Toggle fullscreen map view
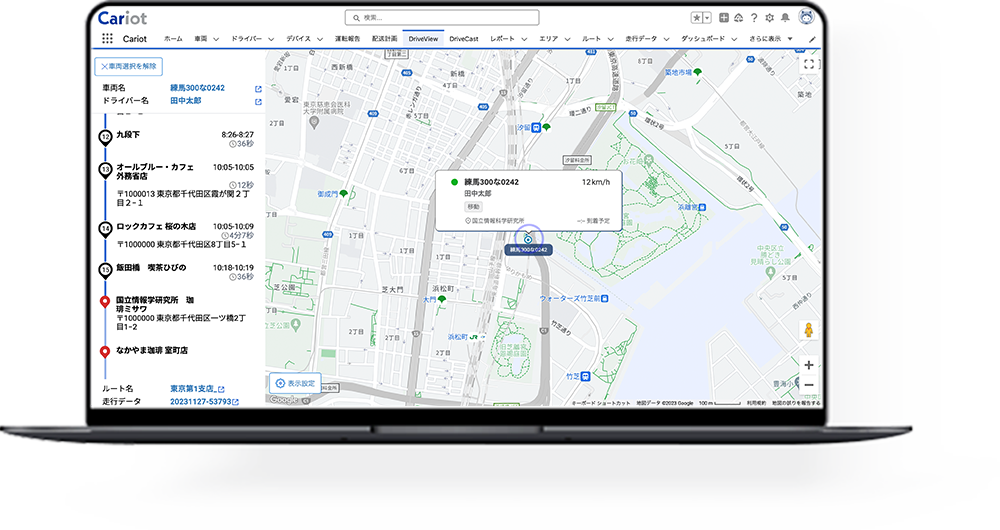The width and height of the screenshot is (1000, 530). pyautogui.click(x=808, y=64)
